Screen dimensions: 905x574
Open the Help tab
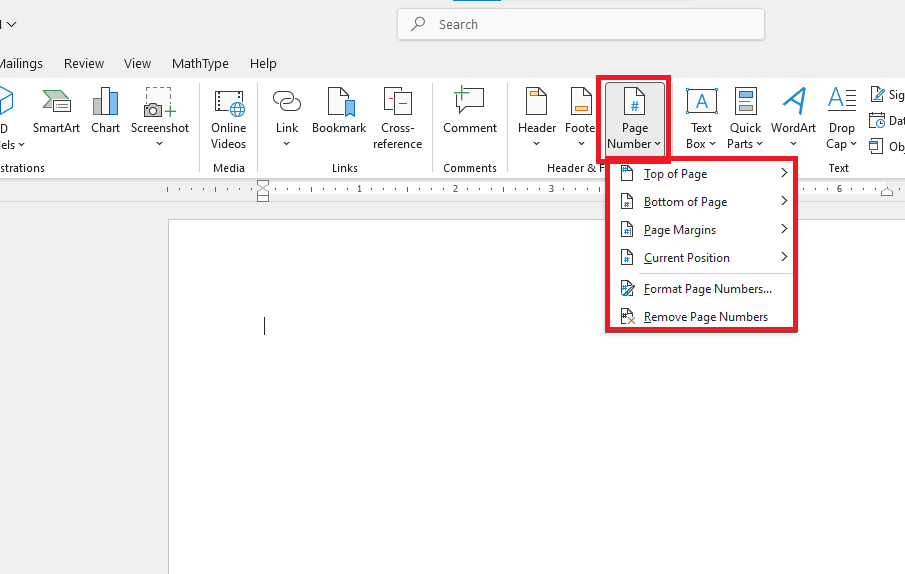pyautogui.click(x=263, y=63)
